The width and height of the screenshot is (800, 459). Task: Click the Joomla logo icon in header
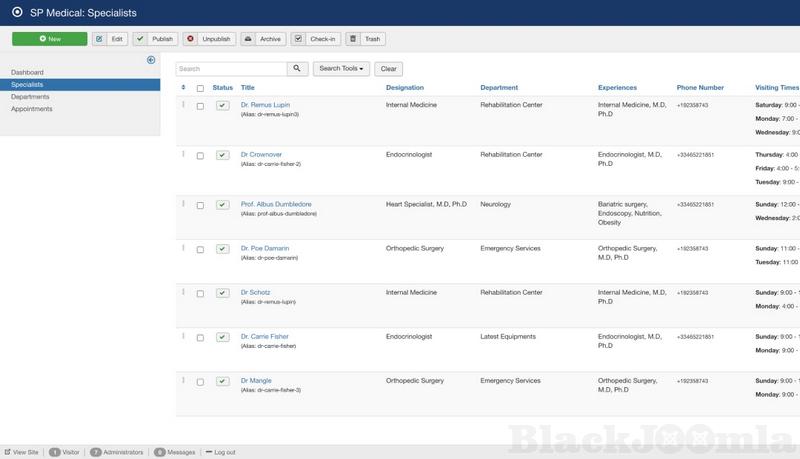pyautogui.click(x=17, y=12)
